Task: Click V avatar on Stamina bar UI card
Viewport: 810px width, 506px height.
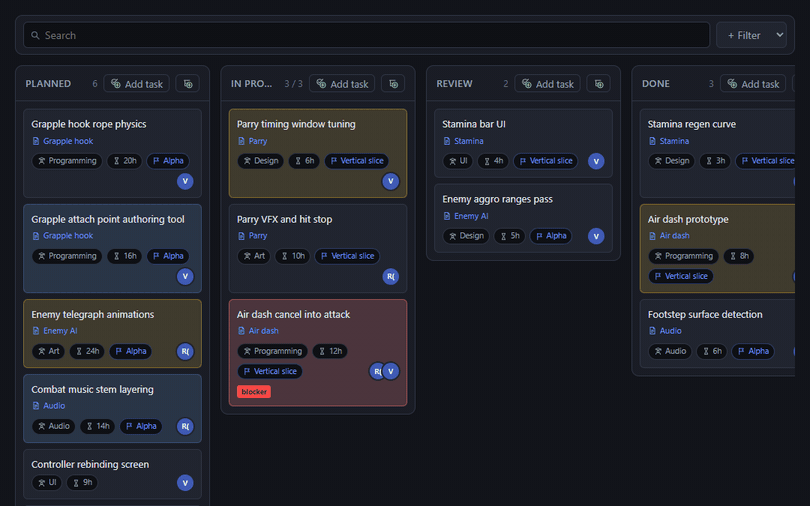Action: point(596,161)
